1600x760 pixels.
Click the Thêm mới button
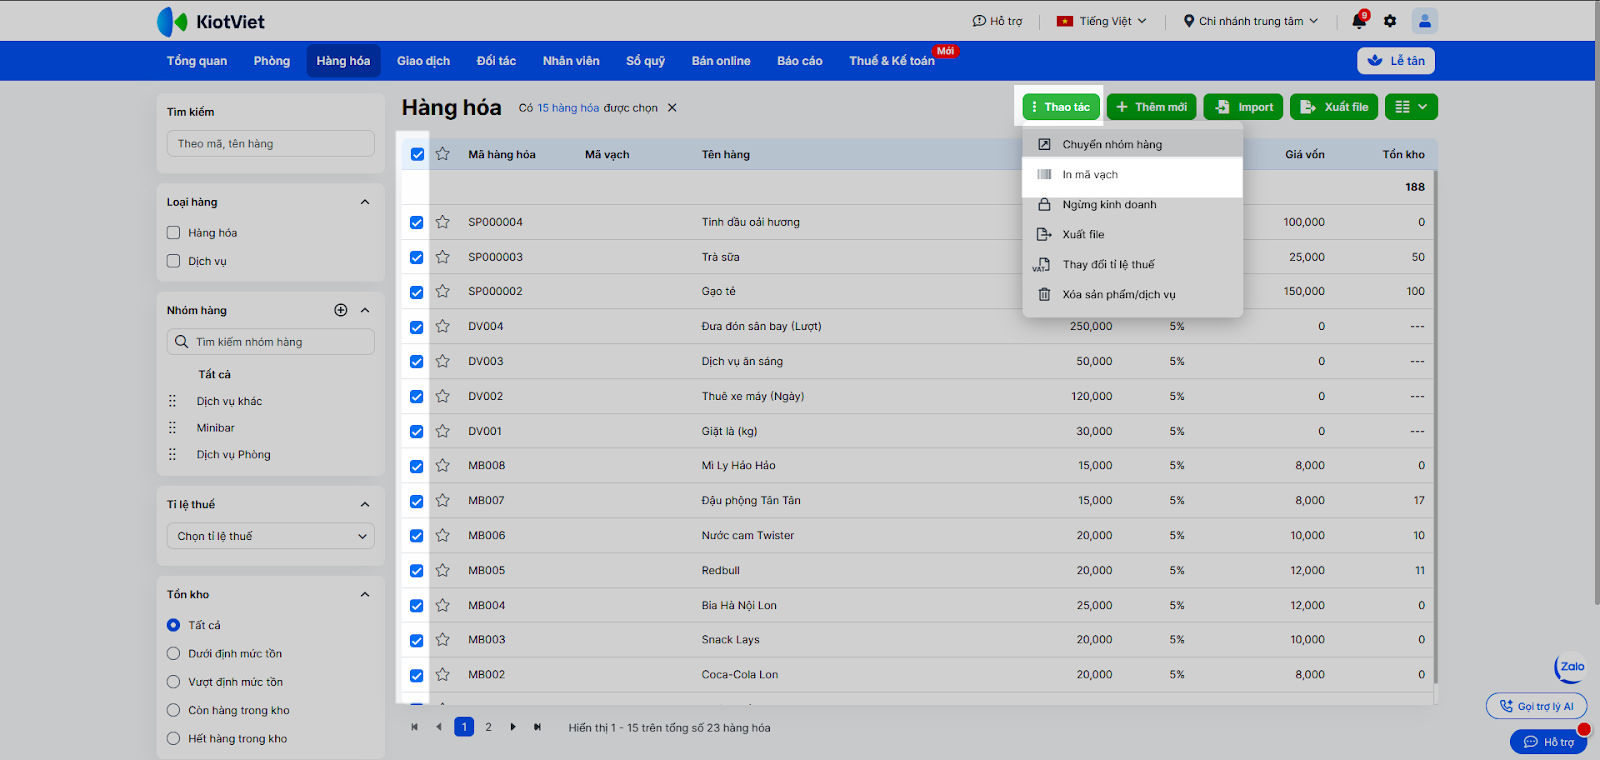(x=1152, y=107)
